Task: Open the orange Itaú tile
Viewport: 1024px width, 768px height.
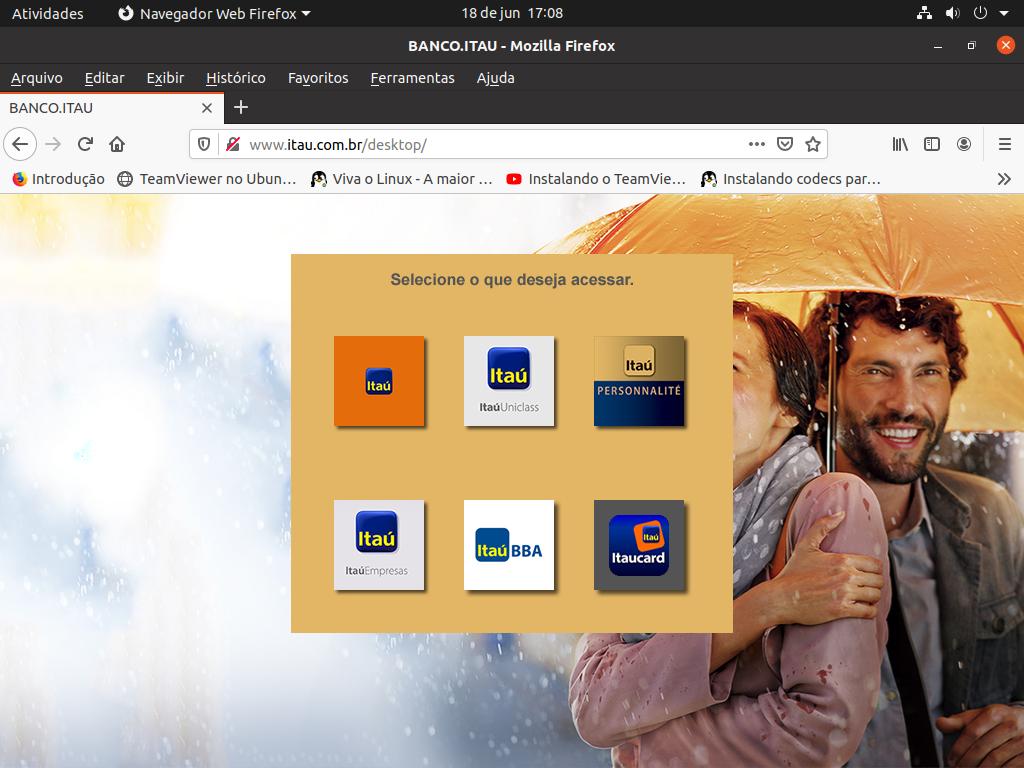Action: (379, 381)
